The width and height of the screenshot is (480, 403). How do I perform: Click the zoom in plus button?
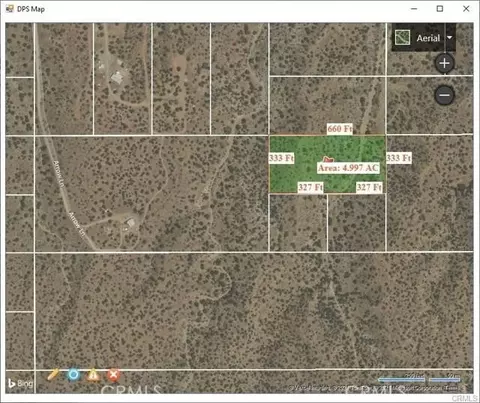tap(444, 63)
